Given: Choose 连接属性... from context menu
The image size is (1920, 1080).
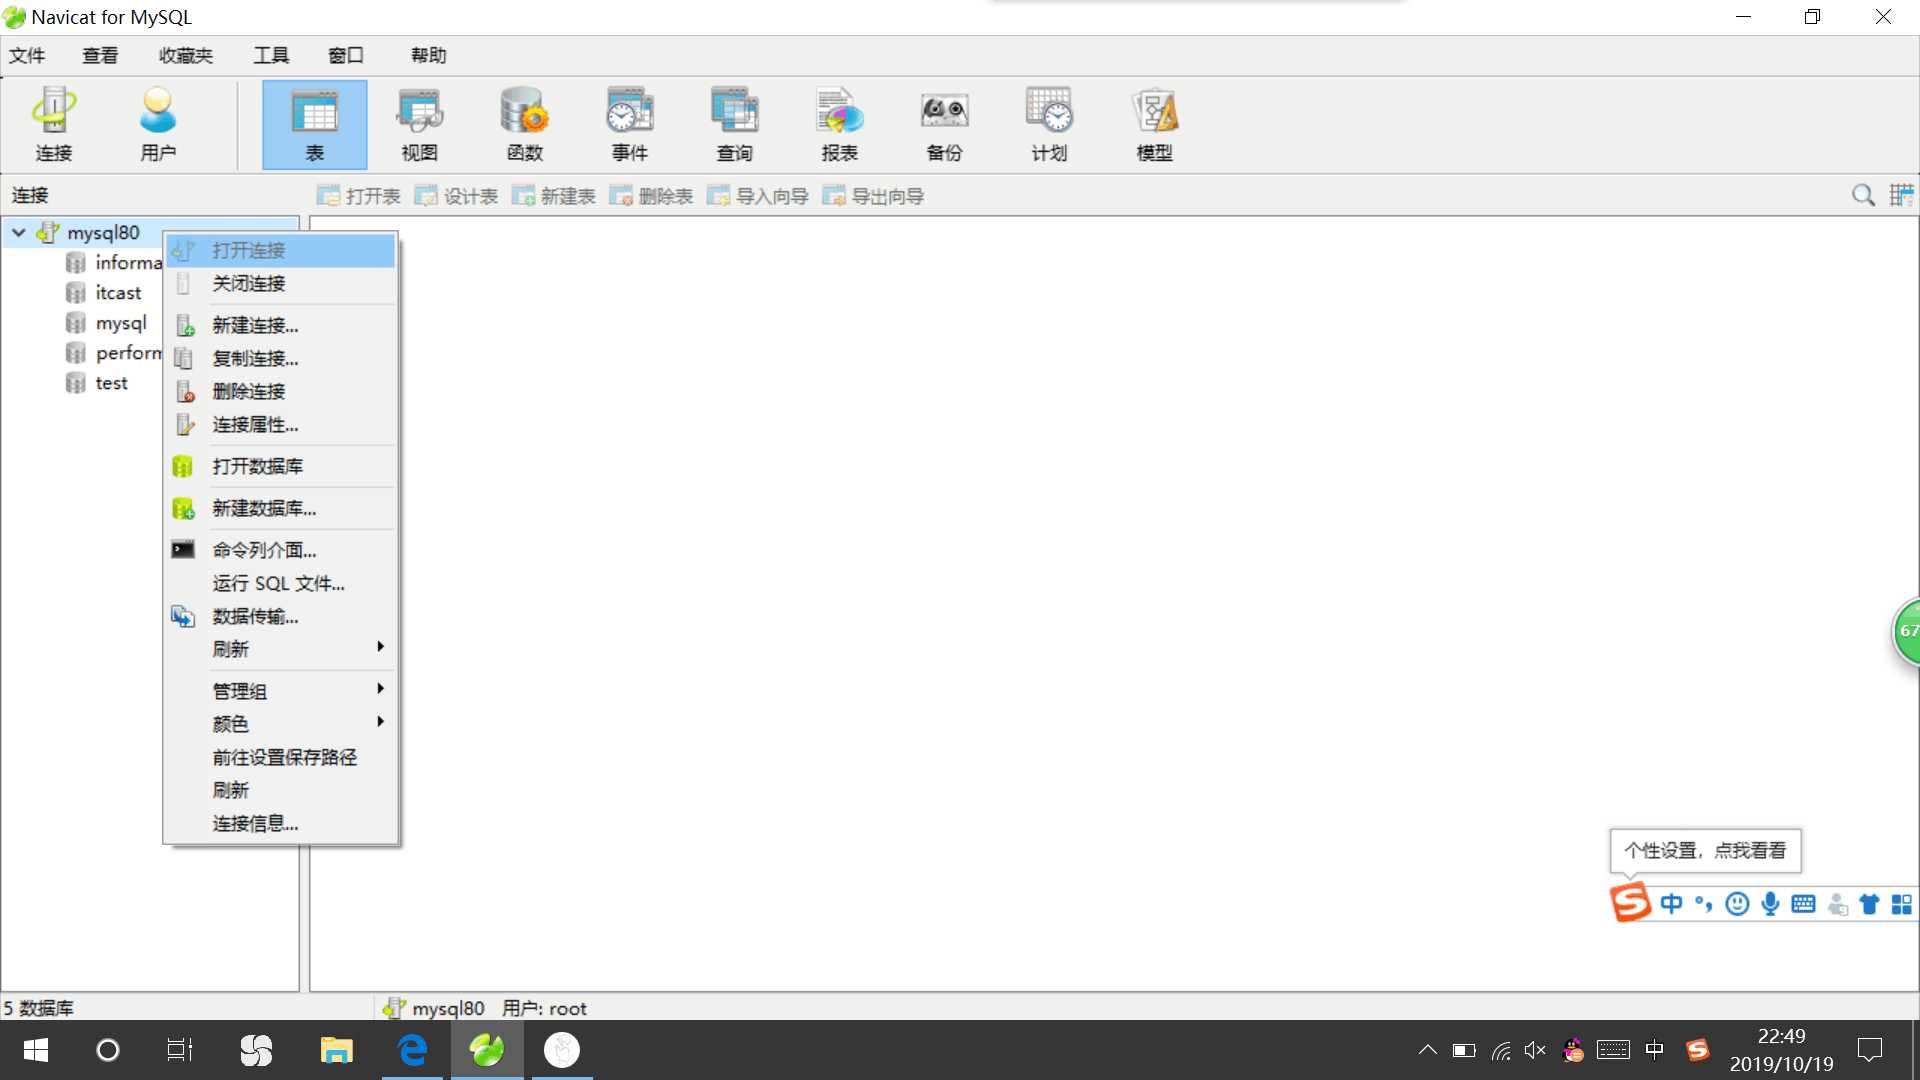Looking at the screenshot, I should click(281, 425).
